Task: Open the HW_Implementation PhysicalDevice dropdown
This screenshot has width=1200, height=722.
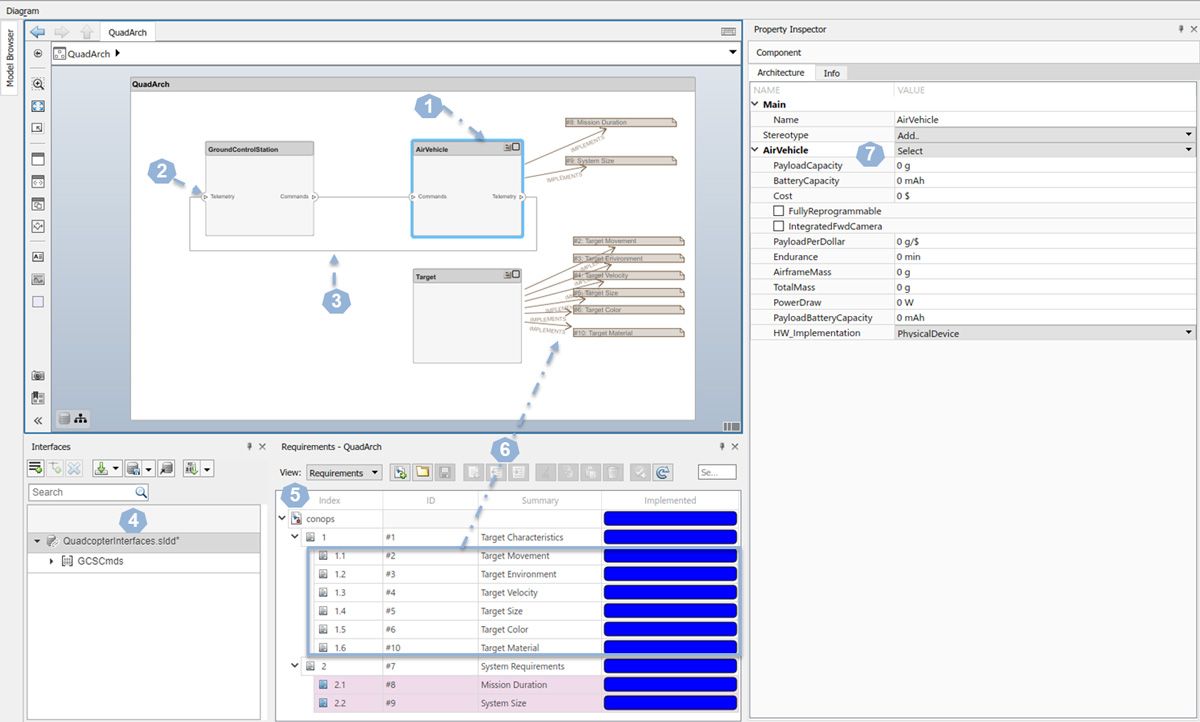Action: point(1189,332)
